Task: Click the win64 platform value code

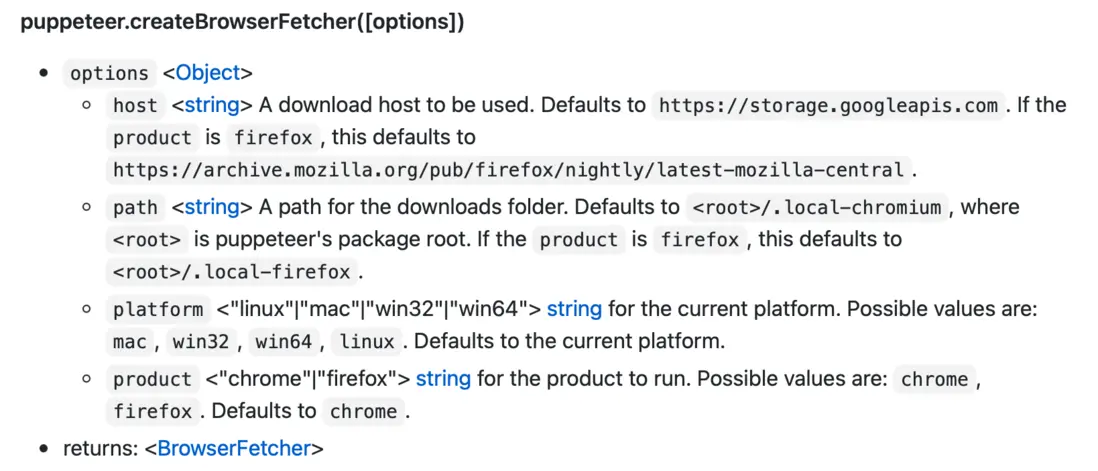Action: pos(284,342)
